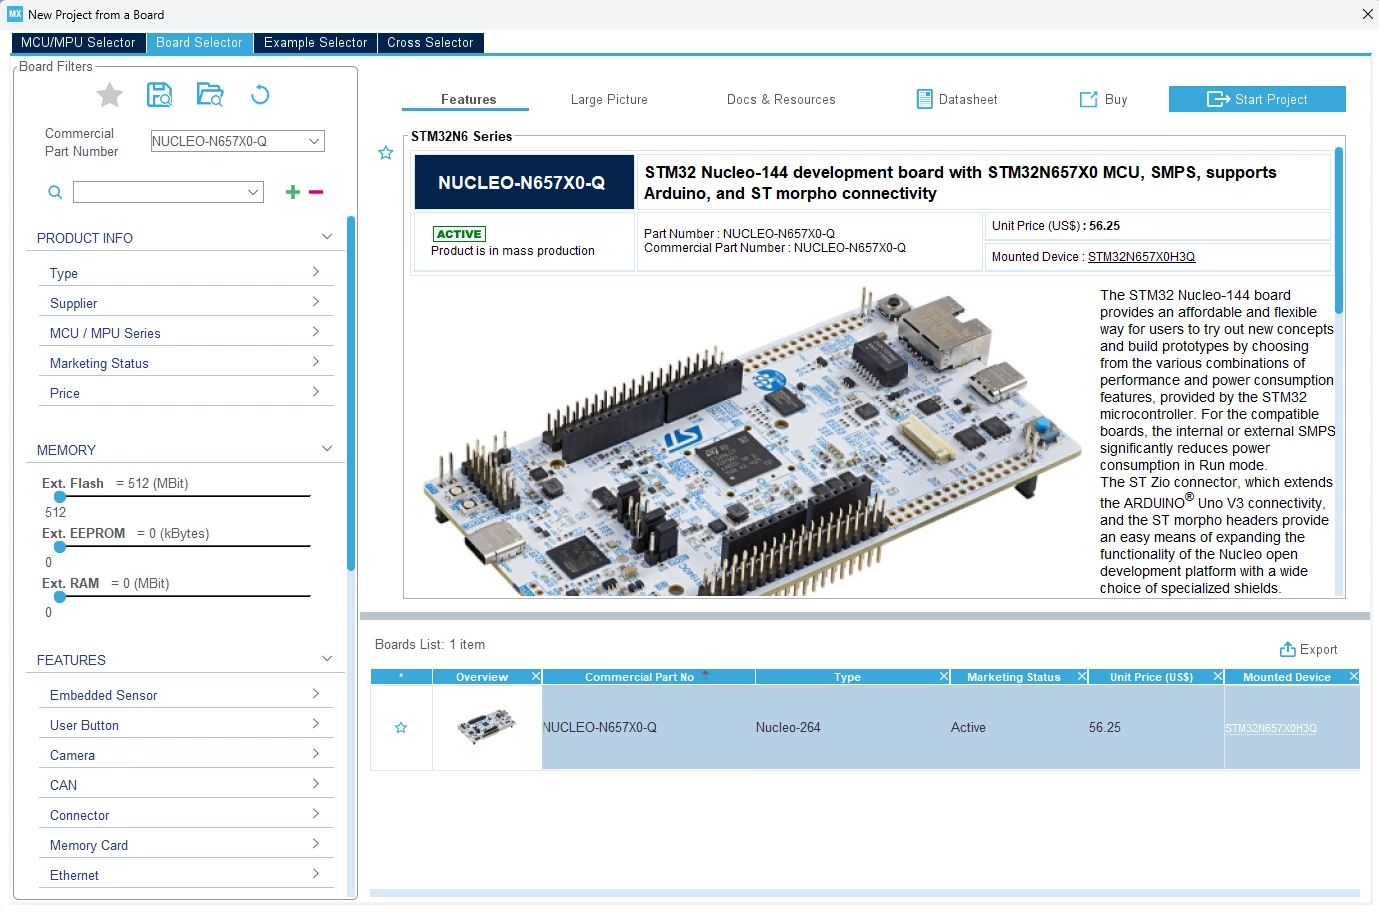Screen dimensions: 1379x912
Task: Select the Large Picture tab
Action: pyautogui.click(x=609, y=99)
